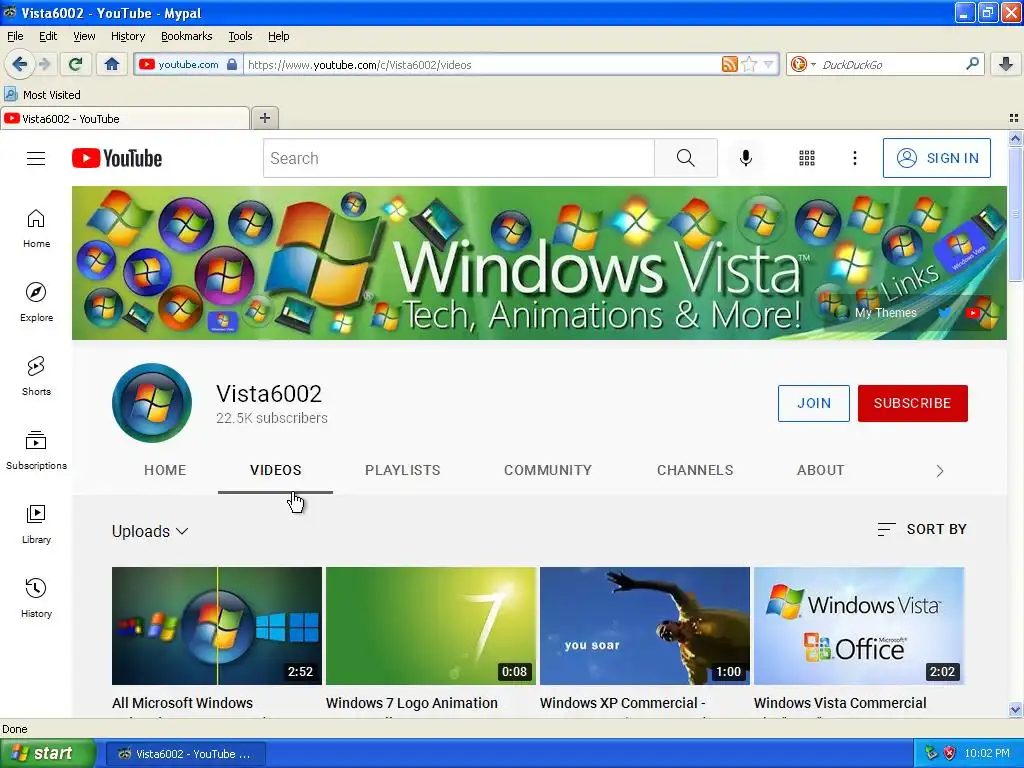Open the three-dot settings menu

coord(854,158)
